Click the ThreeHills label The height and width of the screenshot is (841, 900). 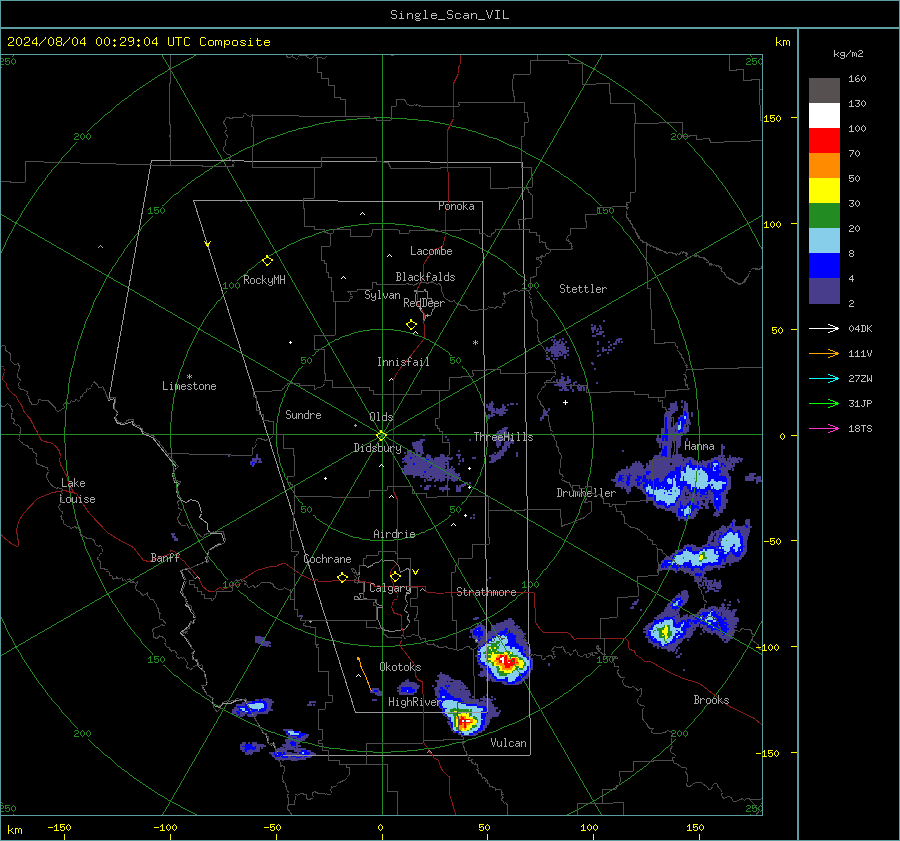click(503, 437)
